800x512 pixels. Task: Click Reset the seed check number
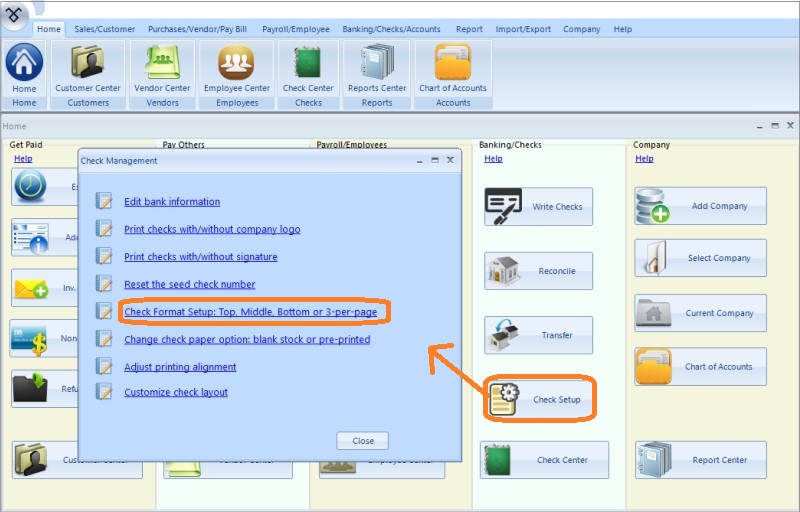click(189, 285)
